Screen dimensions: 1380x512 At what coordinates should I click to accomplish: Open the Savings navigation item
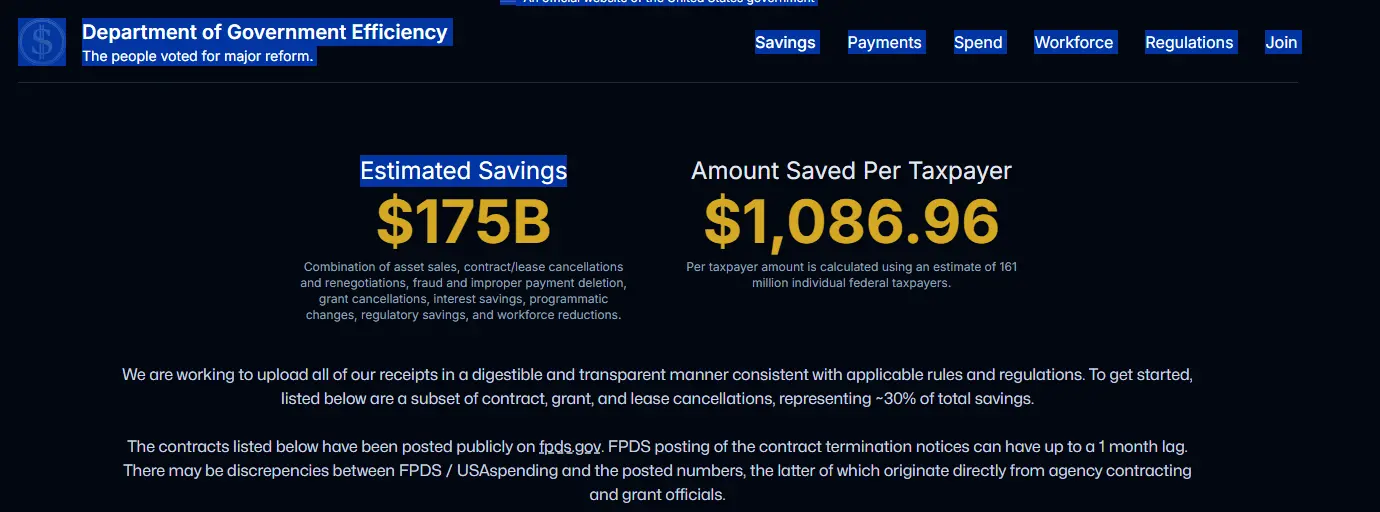(785, 42)
